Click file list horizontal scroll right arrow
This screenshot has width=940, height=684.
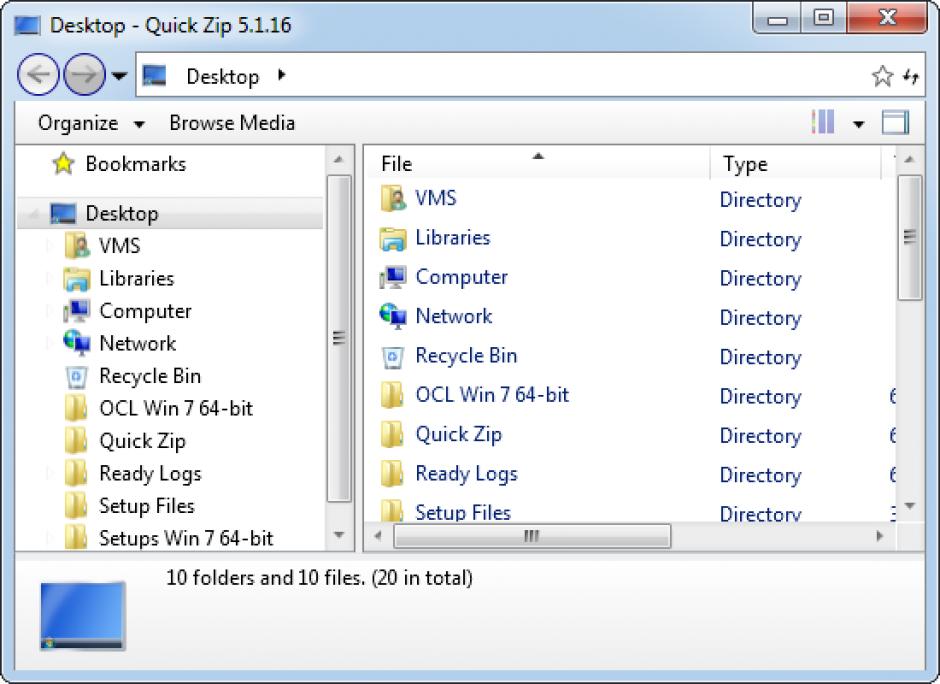879,536
